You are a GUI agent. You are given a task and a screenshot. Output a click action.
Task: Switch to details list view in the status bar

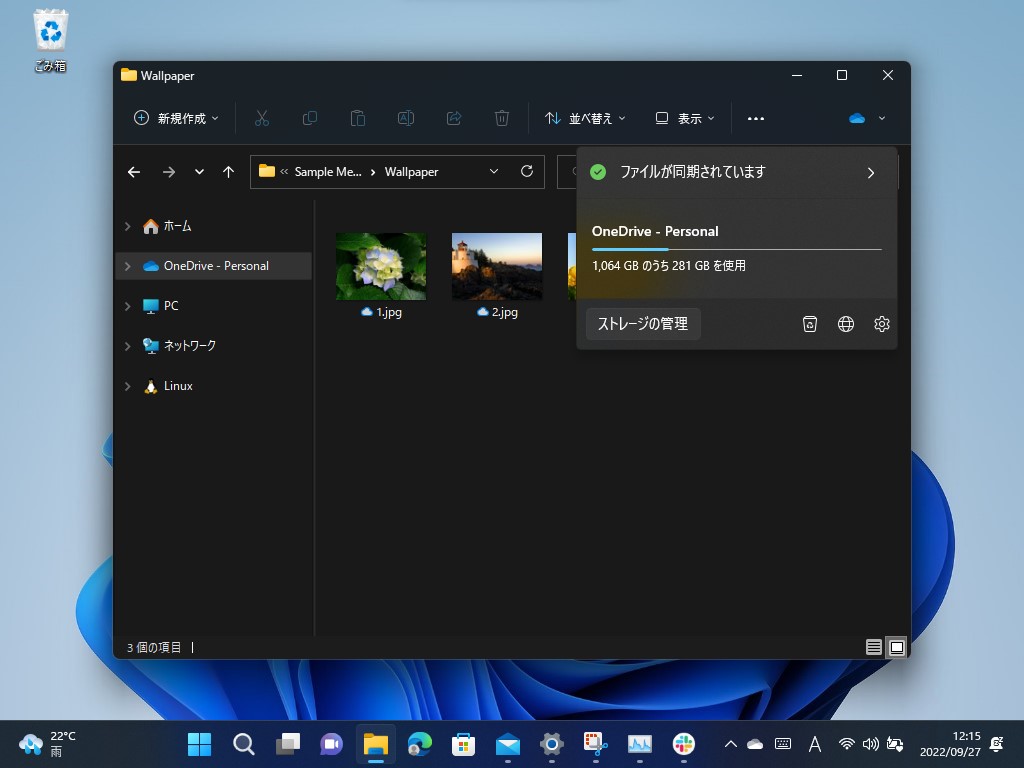point(874,647)
